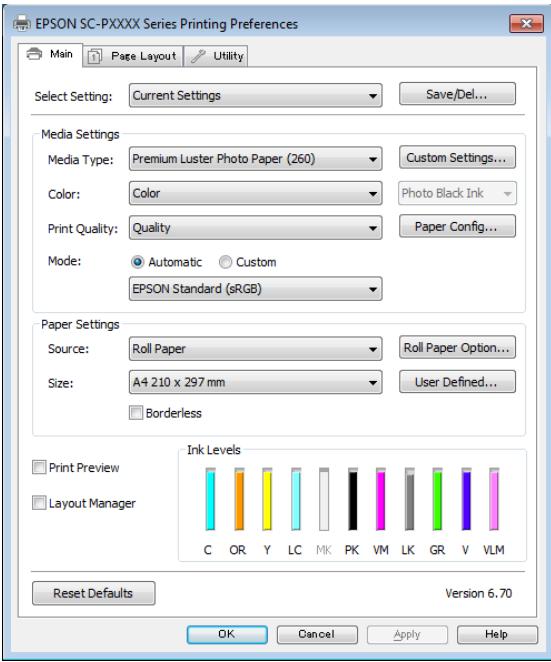
Task: Open Roll Paper Option... settings
Action: point(457,347)
